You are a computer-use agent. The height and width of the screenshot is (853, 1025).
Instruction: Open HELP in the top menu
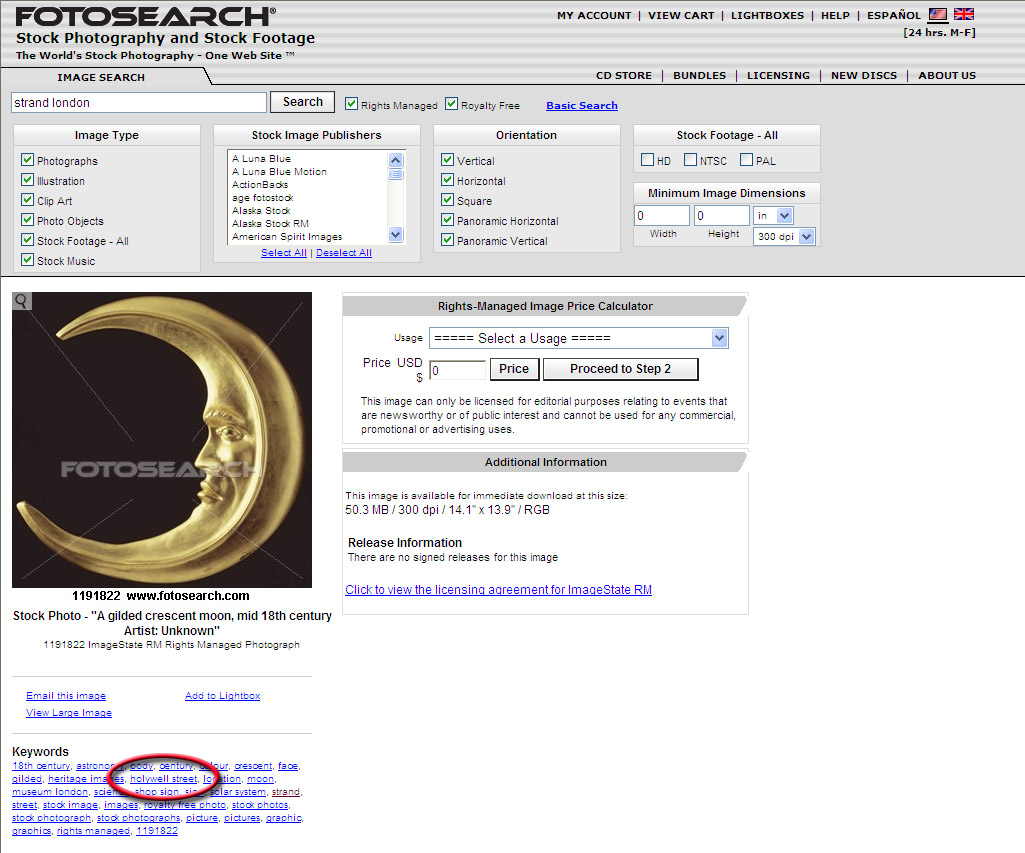coord(835,15)
